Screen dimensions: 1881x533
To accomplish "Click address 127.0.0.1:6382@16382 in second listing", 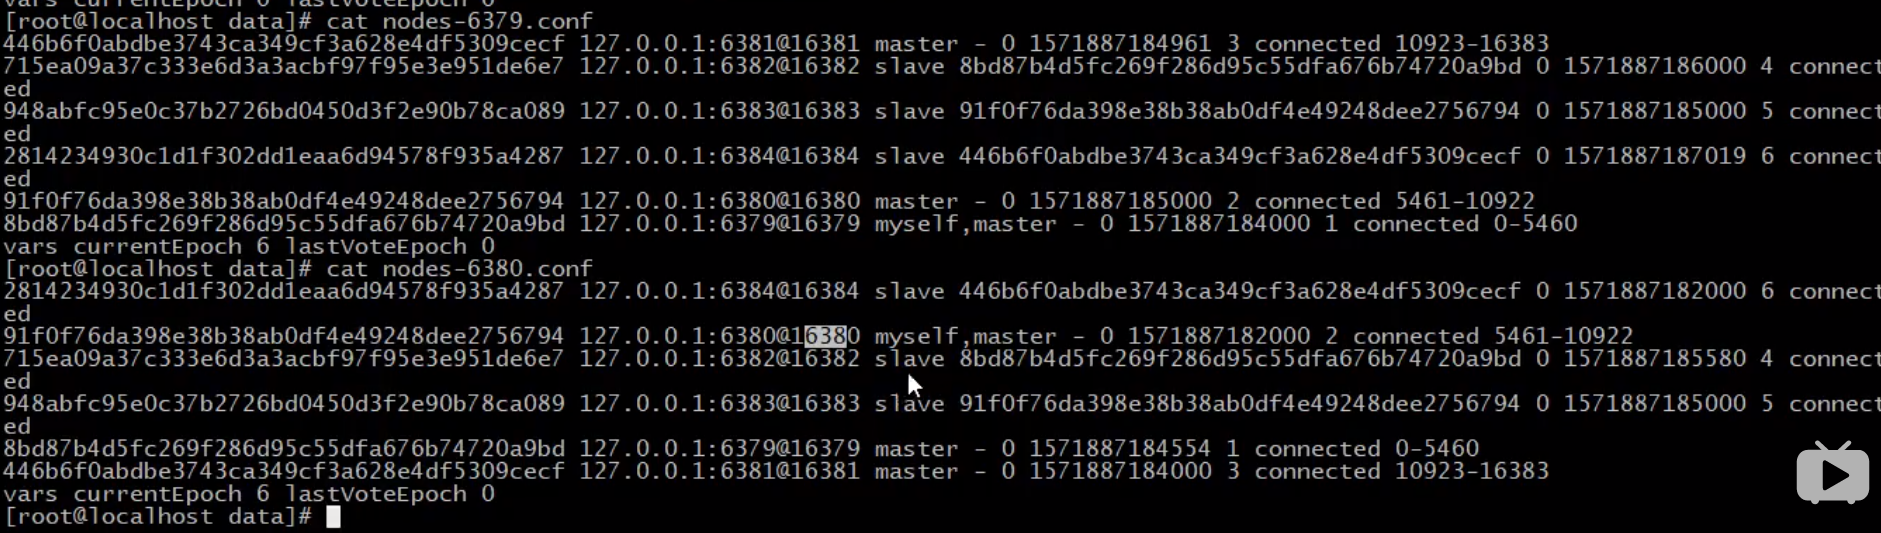I will (719, 358).
